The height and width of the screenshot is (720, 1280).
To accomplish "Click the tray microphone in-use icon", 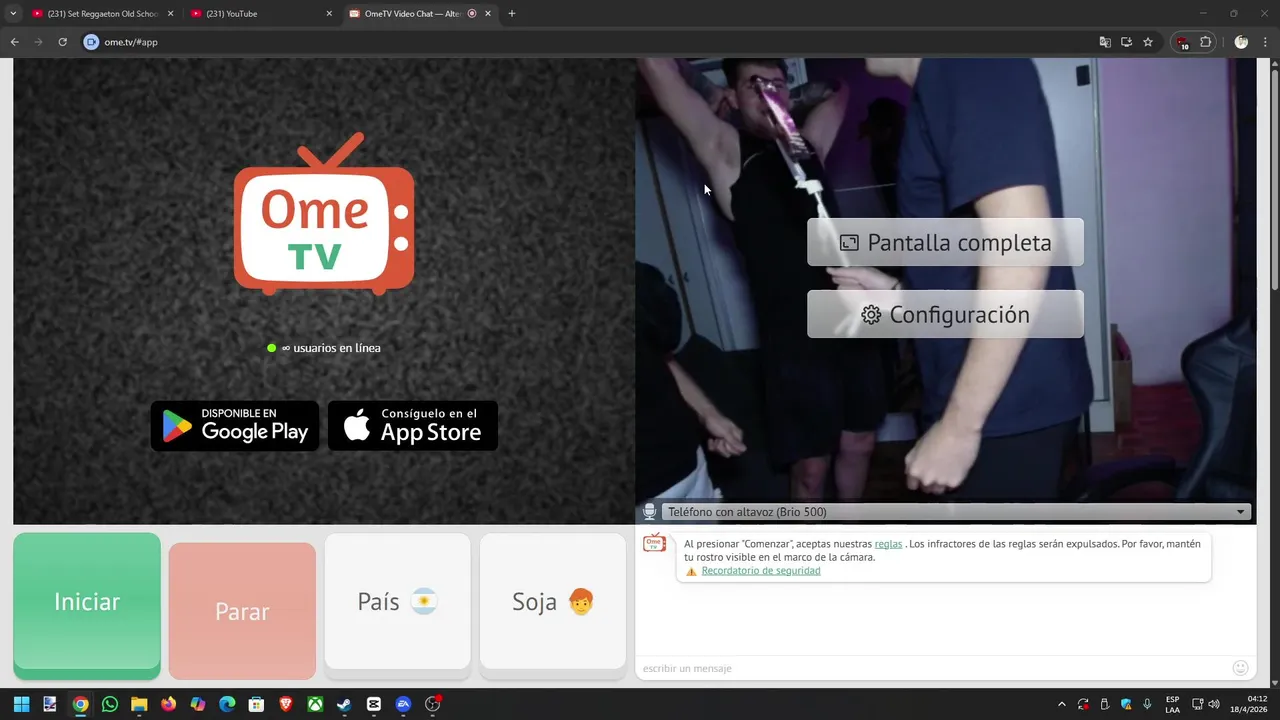I will [x=1147, y=704].
